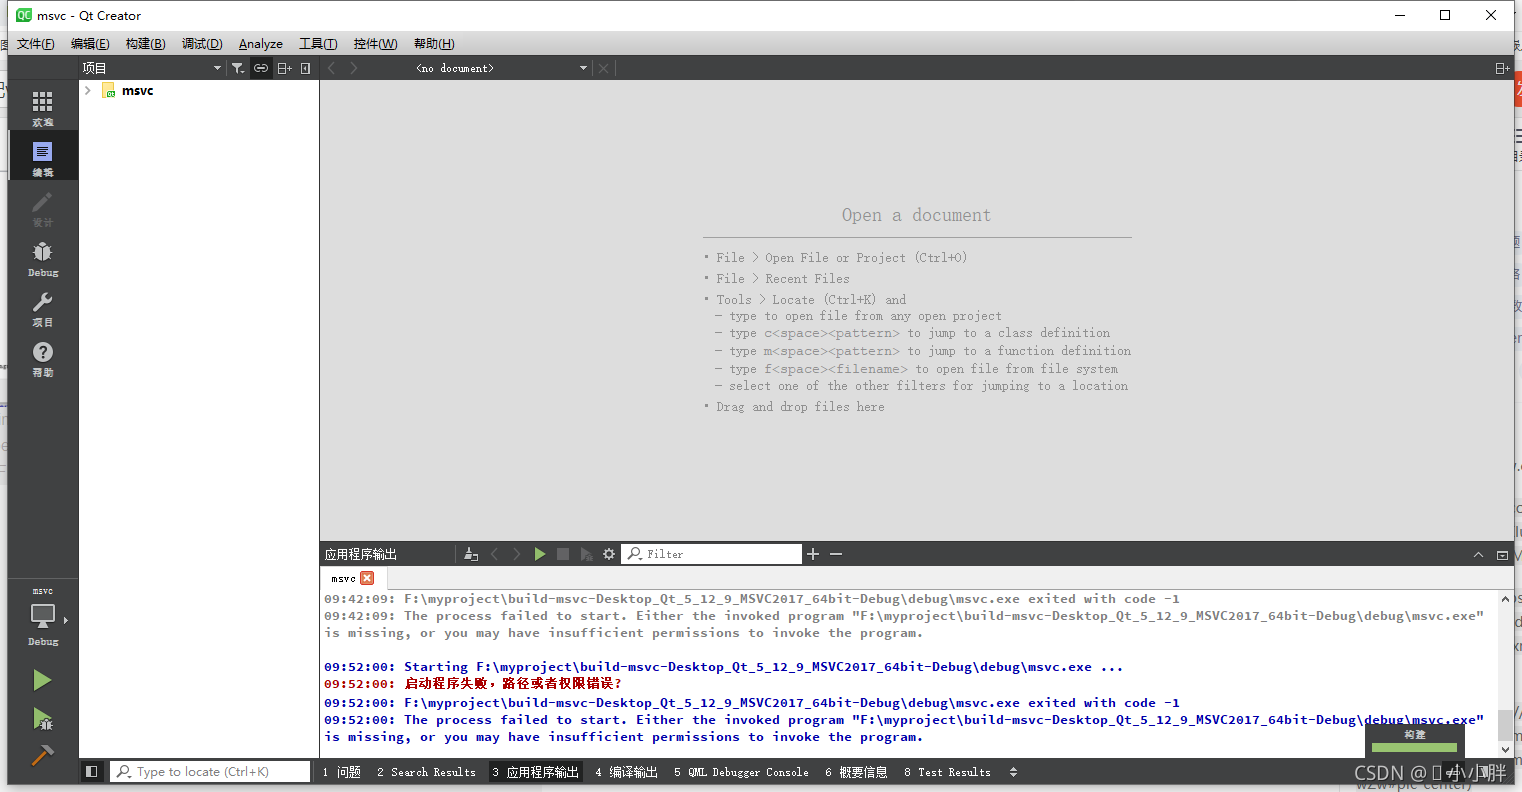The image size is (1522, 792).
Task: Minimize output pane with up chevron
Action: coord(1478,555)
